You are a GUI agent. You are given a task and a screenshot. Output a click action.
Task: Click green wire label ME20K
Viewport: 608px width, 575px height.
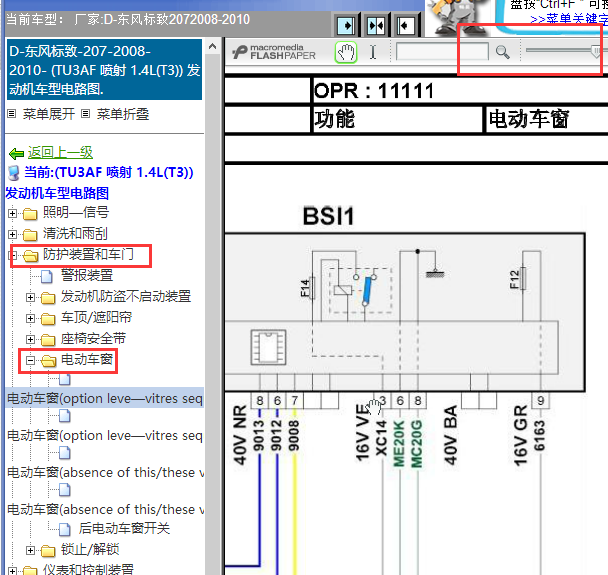click(x=399, y=444)
